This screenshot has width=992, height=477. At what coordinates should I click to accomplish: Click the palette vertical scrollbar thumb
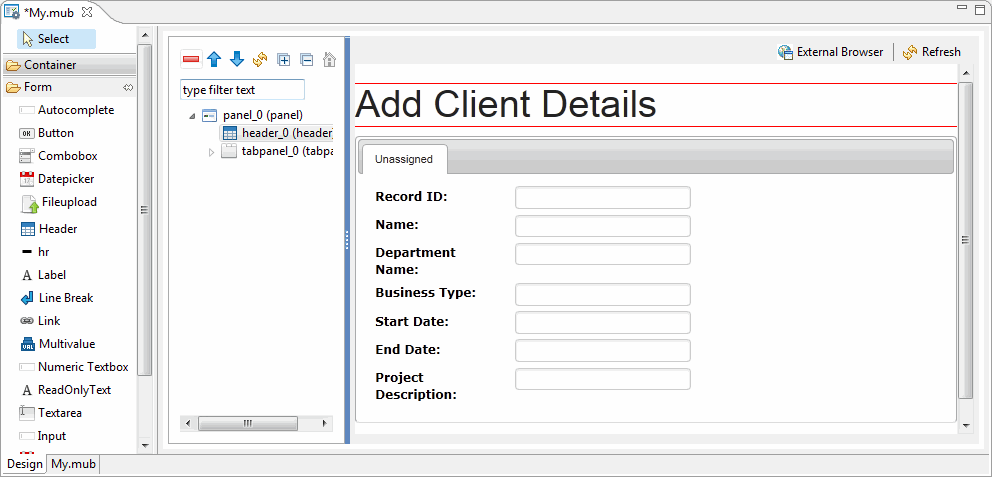(x=145, y=210)
